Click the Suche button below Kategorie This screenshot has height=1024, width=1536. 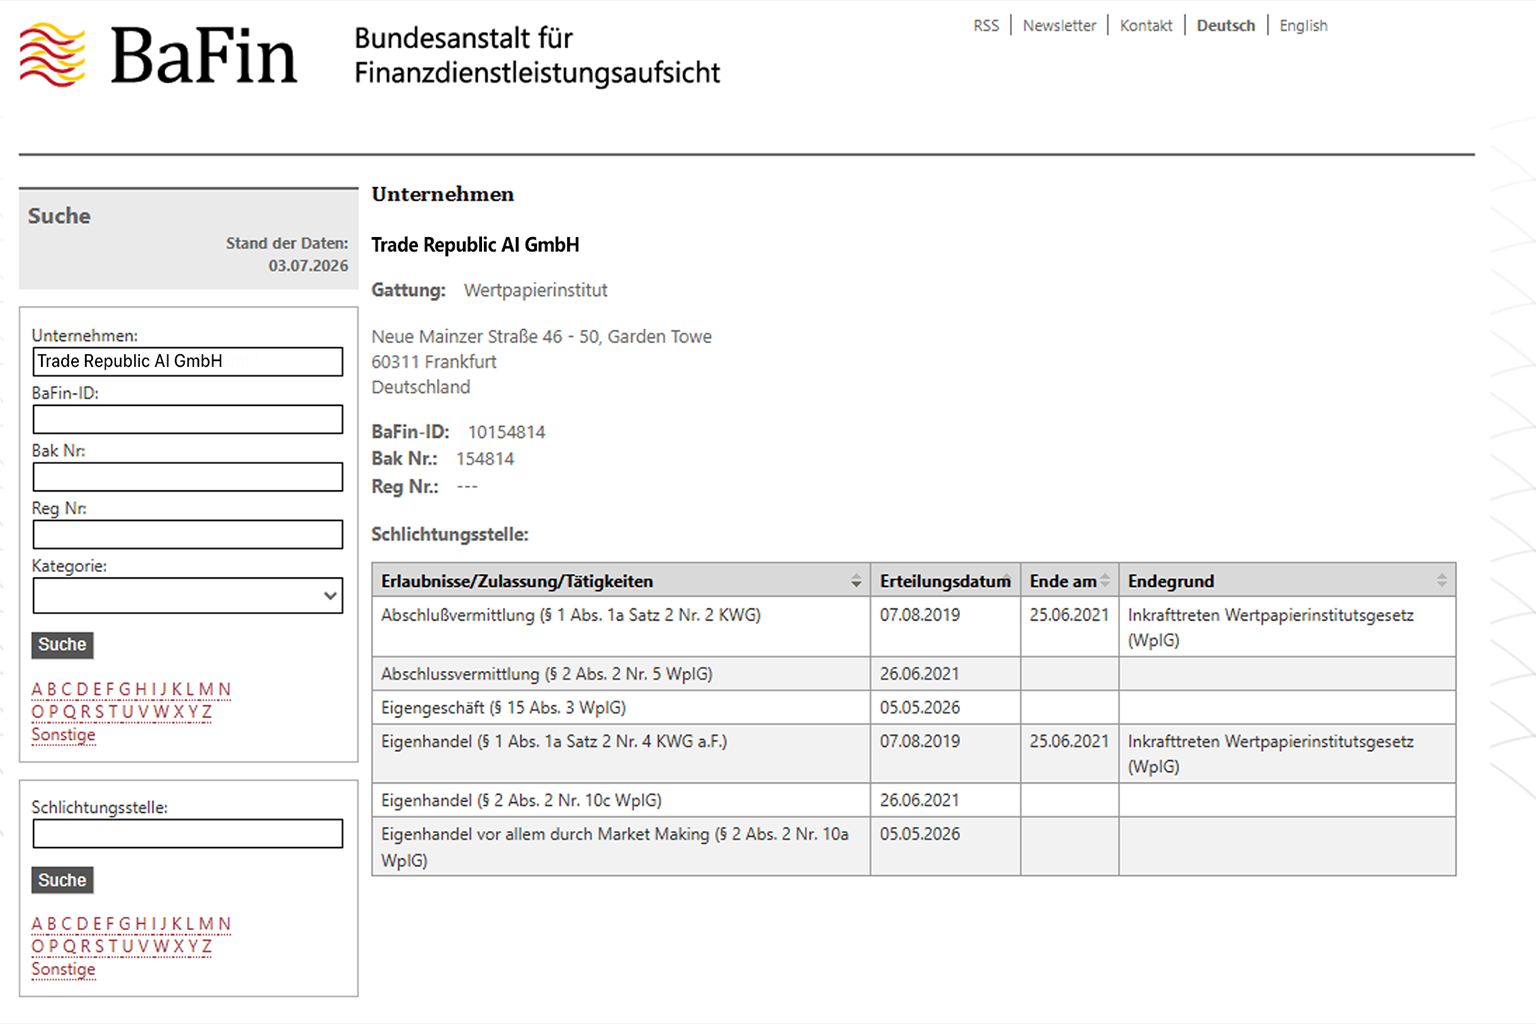[62, 645]
